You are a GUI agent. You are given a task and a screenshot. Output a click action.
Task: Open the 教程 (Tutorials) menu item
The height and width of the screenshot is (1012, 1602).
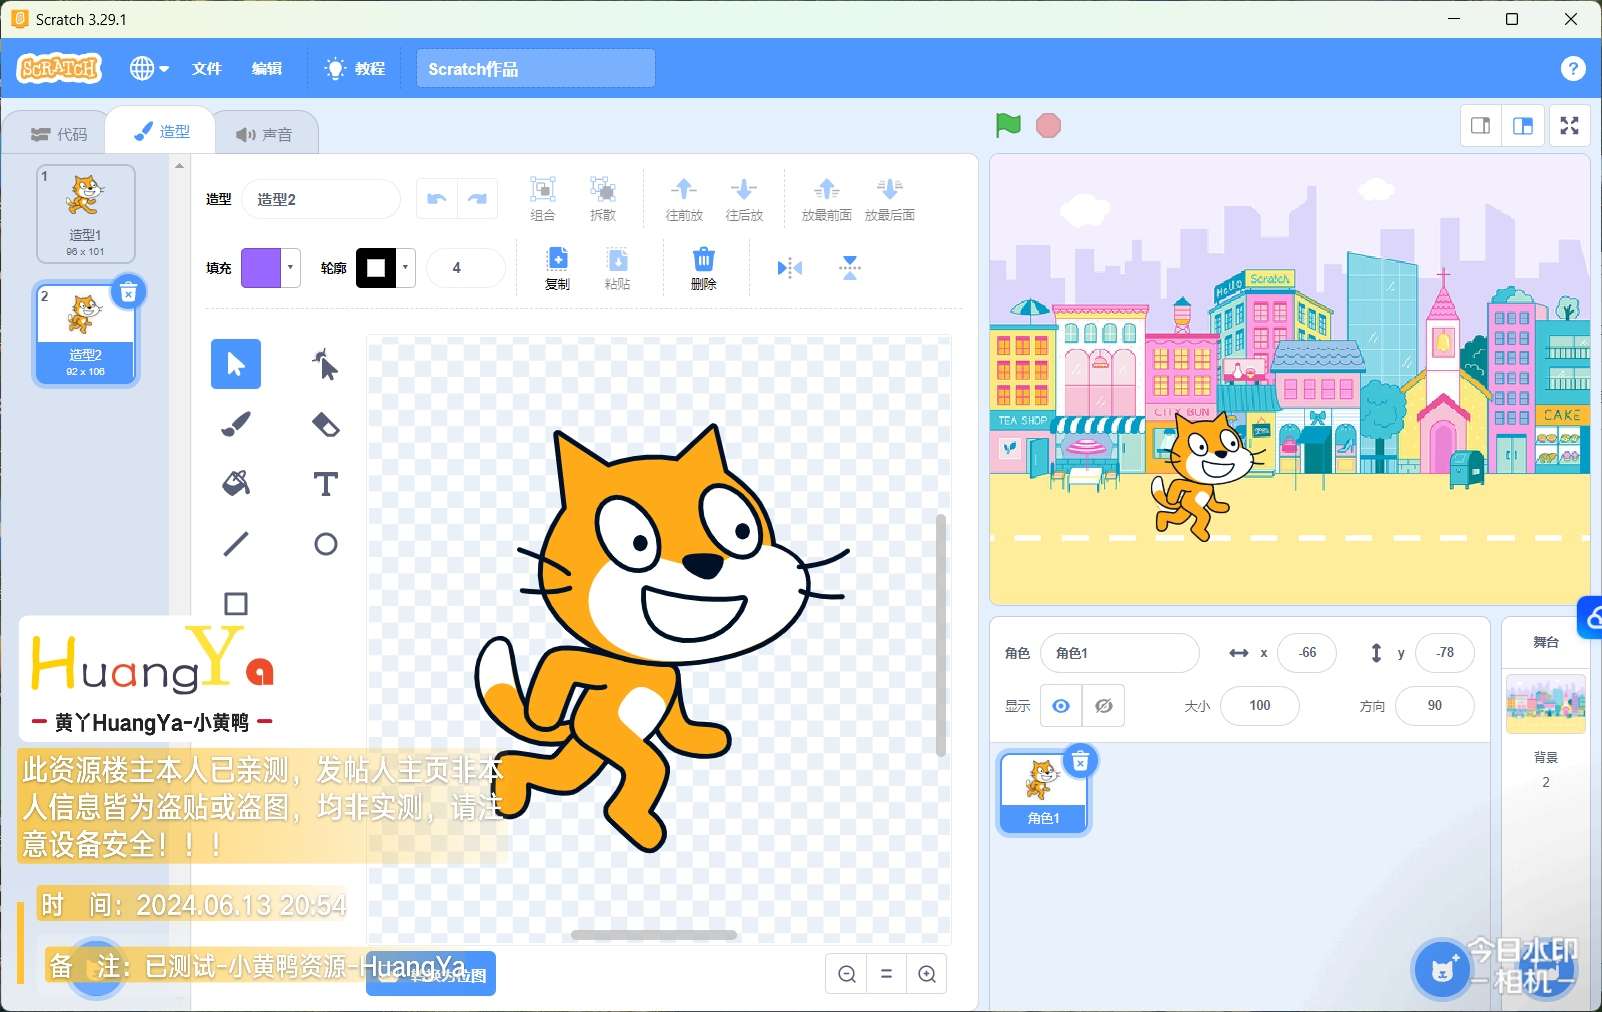(x=356, y=68)
